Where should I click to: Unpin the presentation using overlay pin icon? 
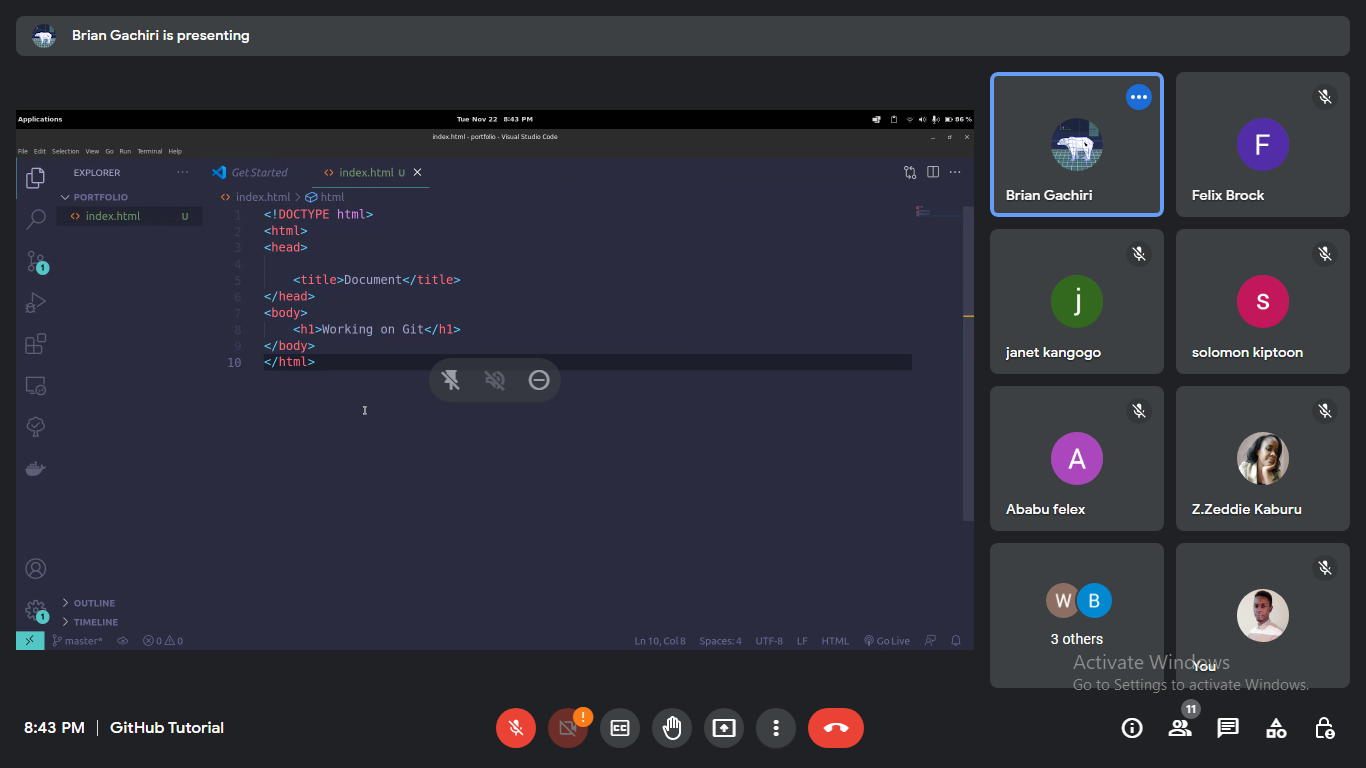pyautogui.click(x=451, y=380)
